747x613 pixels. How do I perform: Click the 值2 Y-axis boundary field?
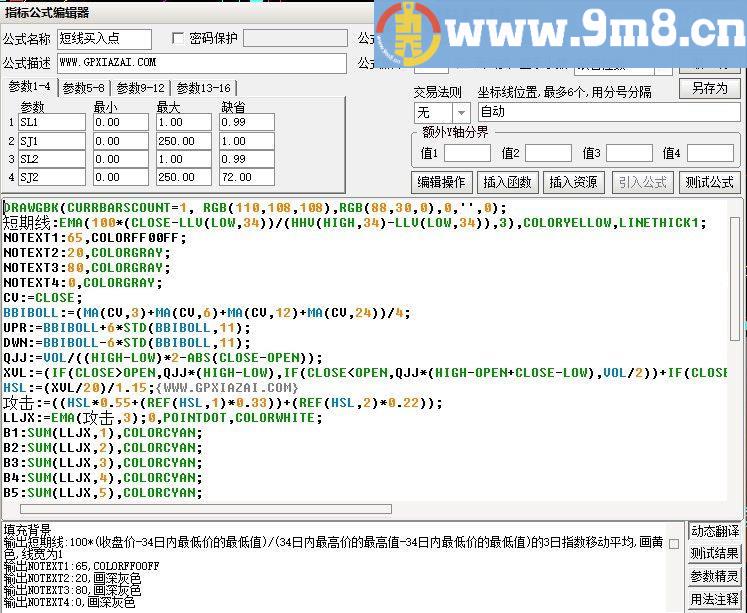click(x=548, y=153)
